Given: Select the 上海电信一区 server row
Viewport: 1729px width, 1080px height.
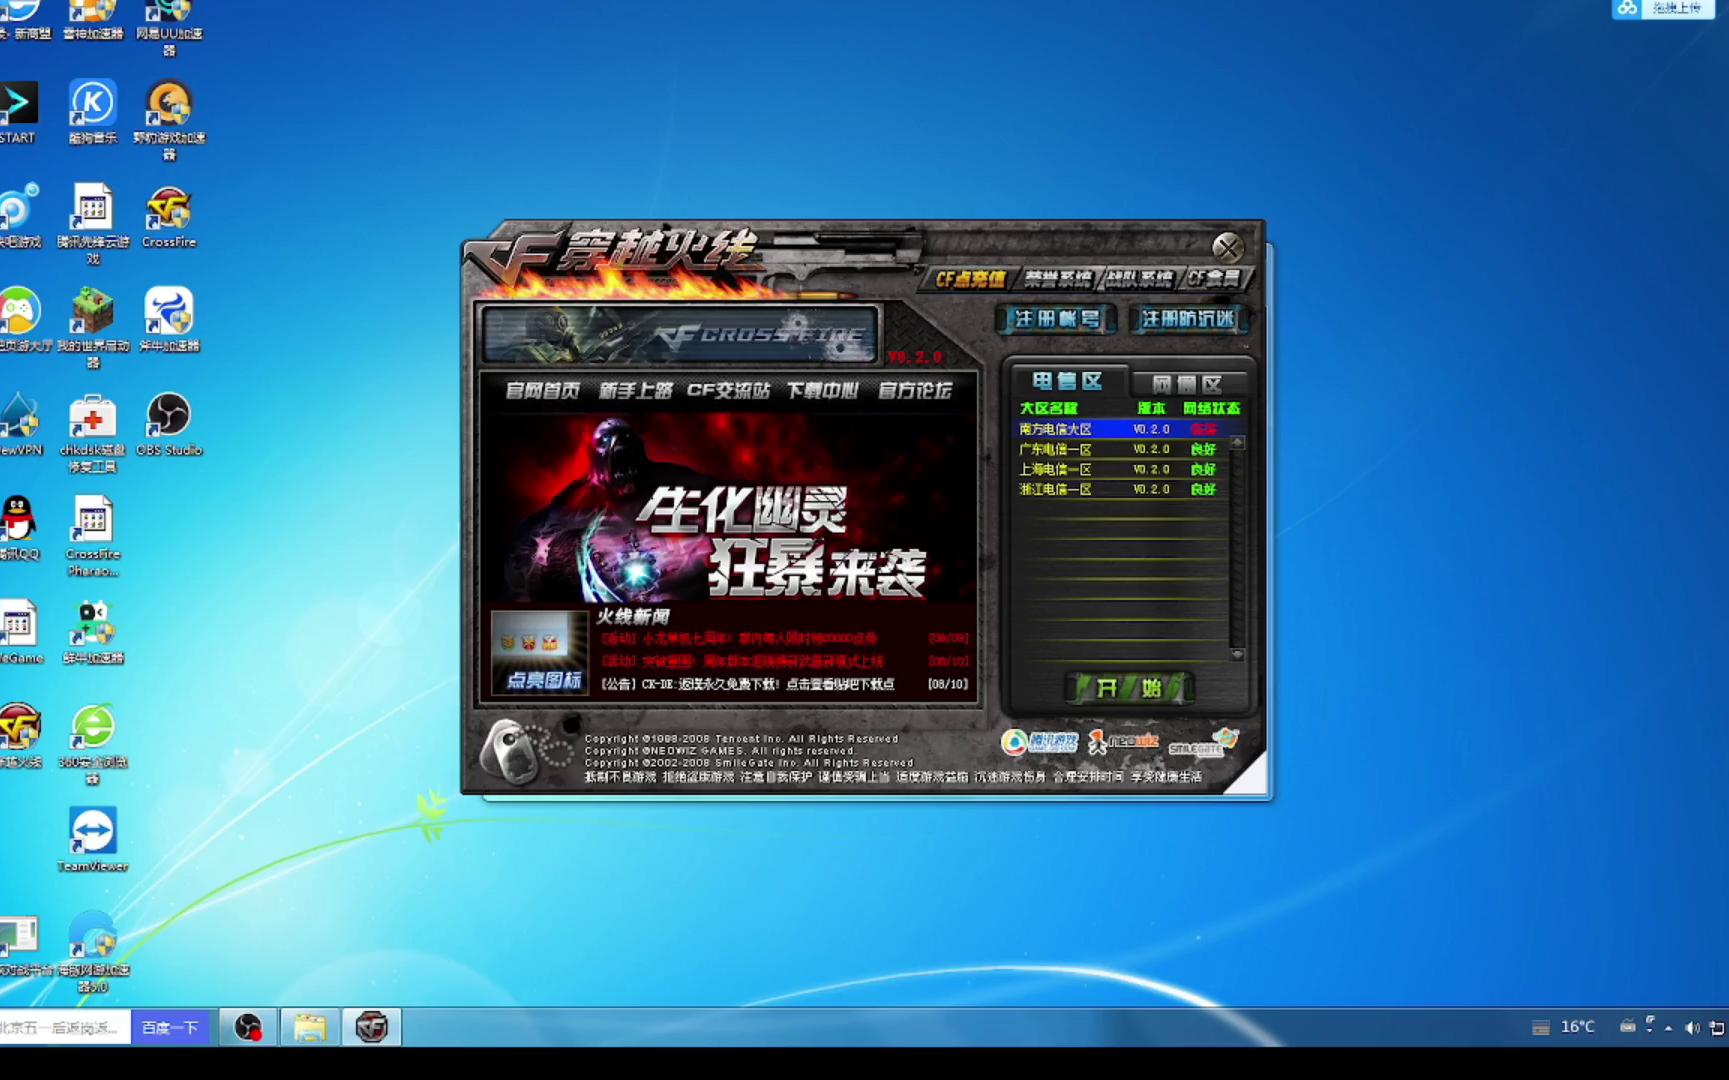Looking at the screenshot, I should (1122, 469).
